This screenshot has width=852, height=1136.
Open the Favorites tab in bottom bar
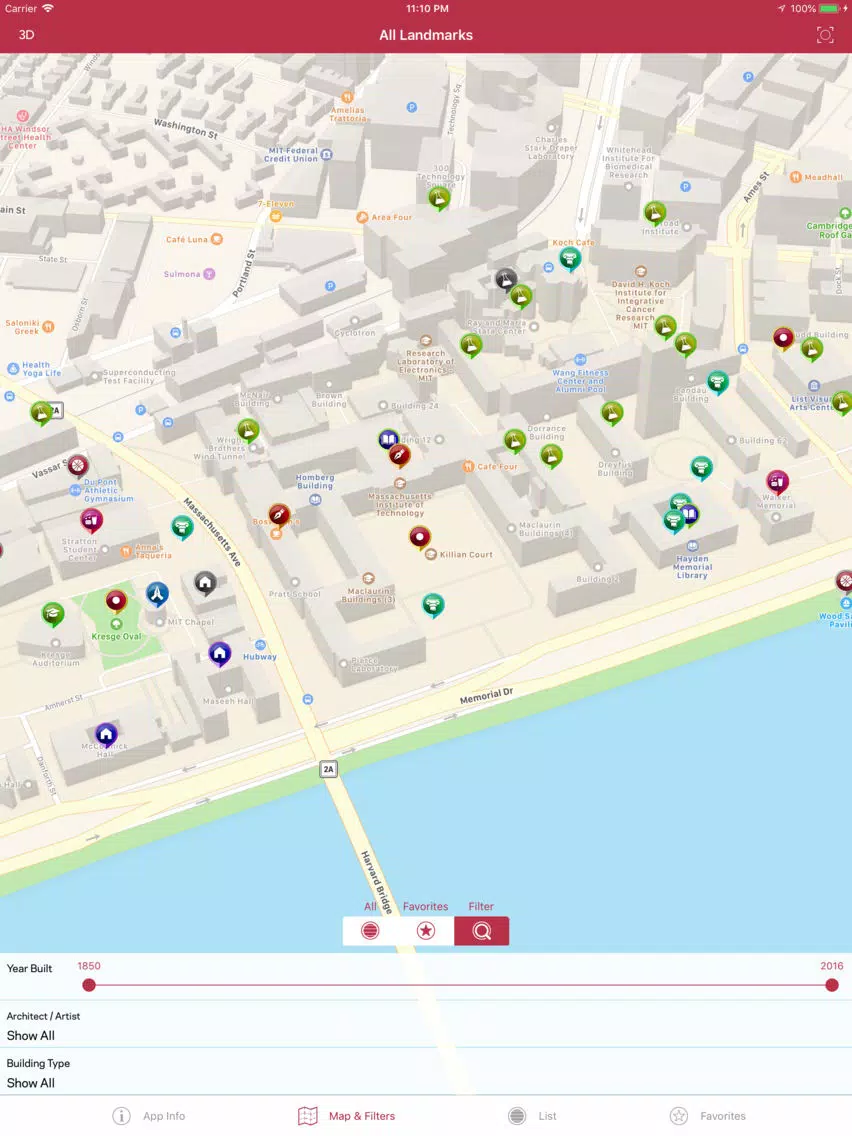click(708, 1116)
